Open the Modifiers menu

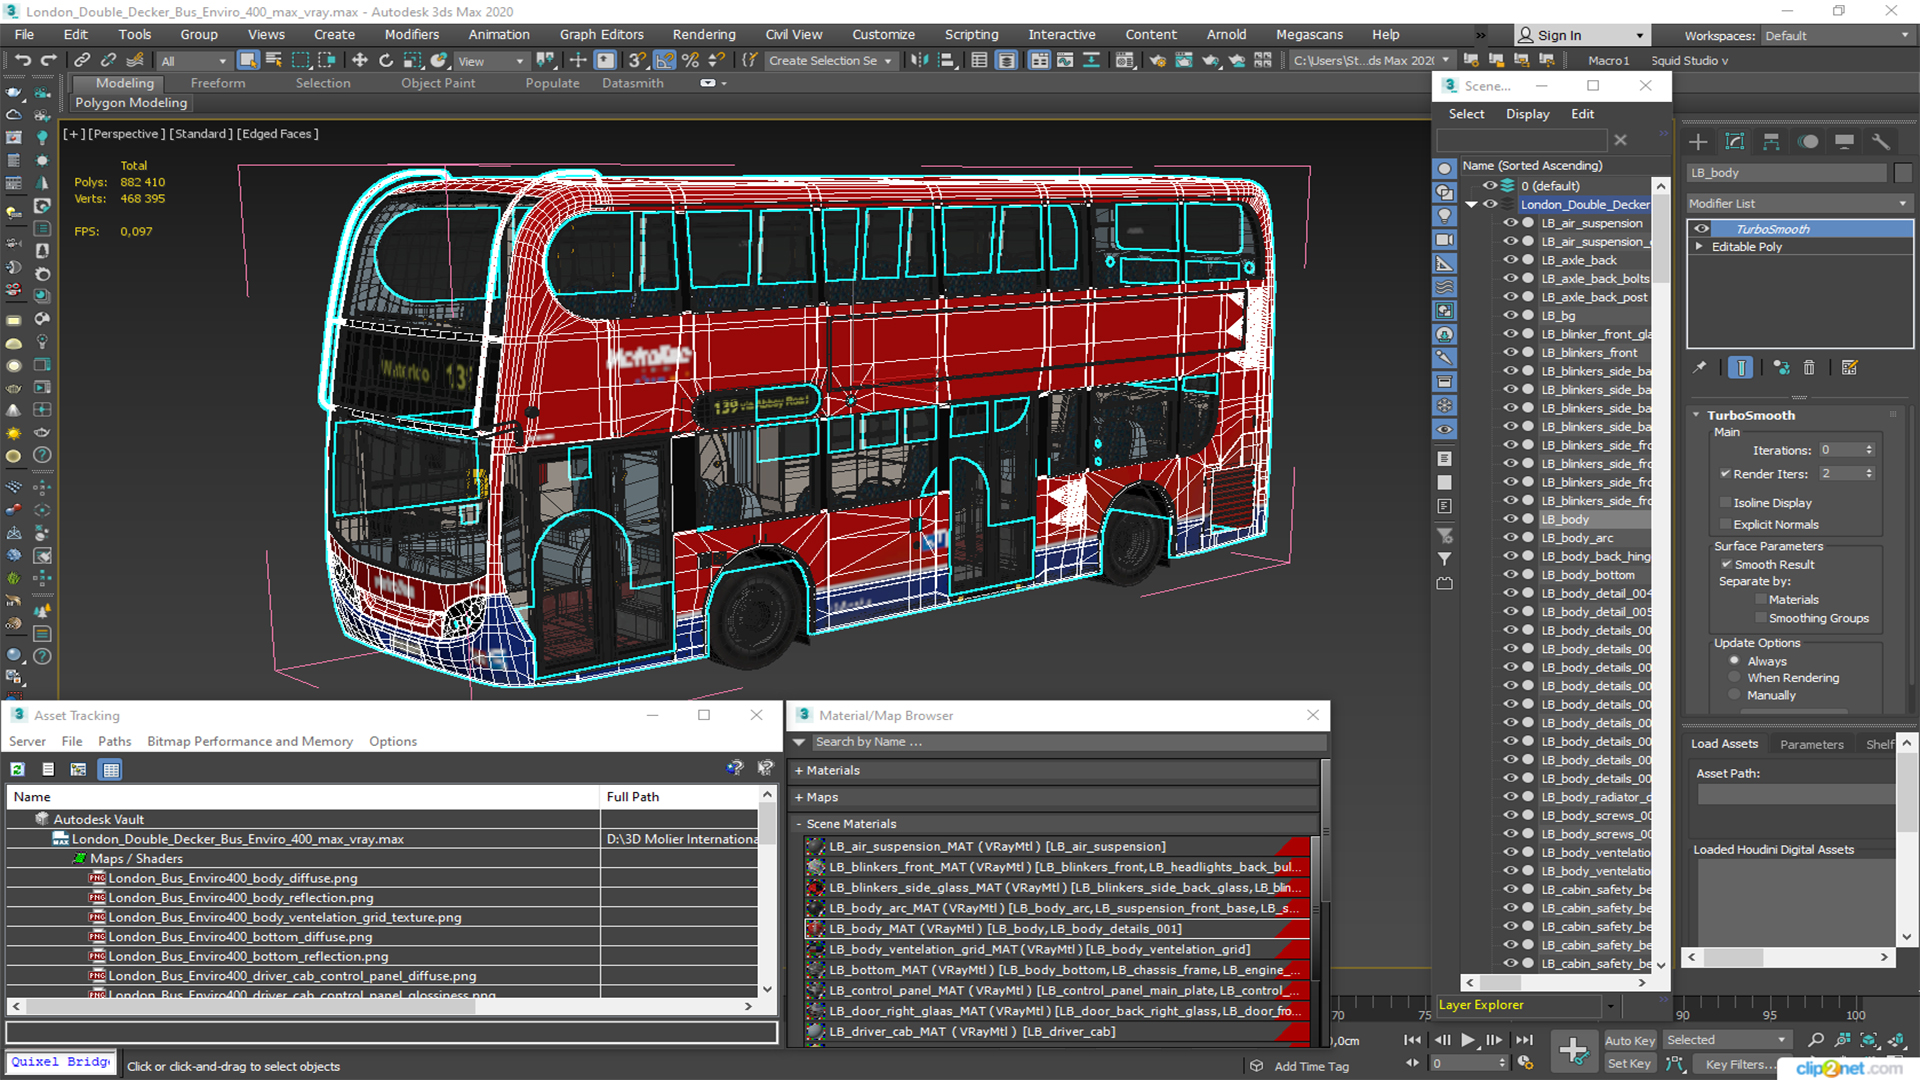point(412,35)
